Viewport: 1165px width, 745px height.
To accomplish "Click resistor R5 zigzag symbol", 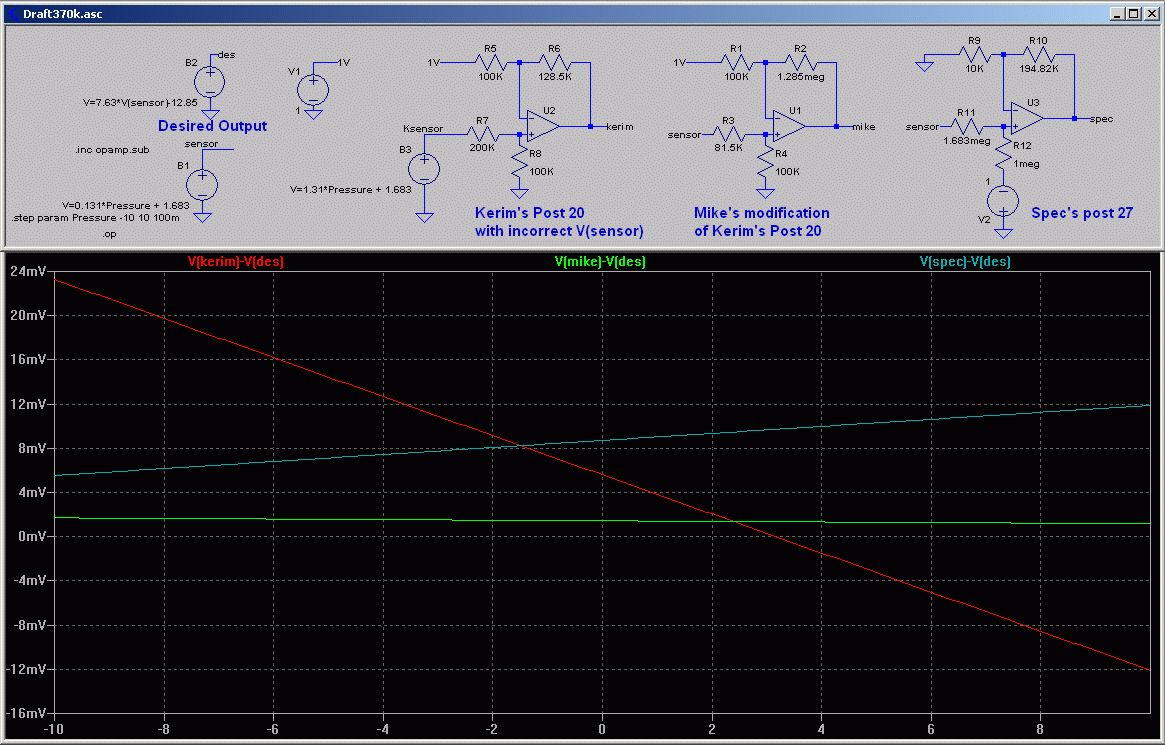I will pyautogui.click(x=490, y=62).
